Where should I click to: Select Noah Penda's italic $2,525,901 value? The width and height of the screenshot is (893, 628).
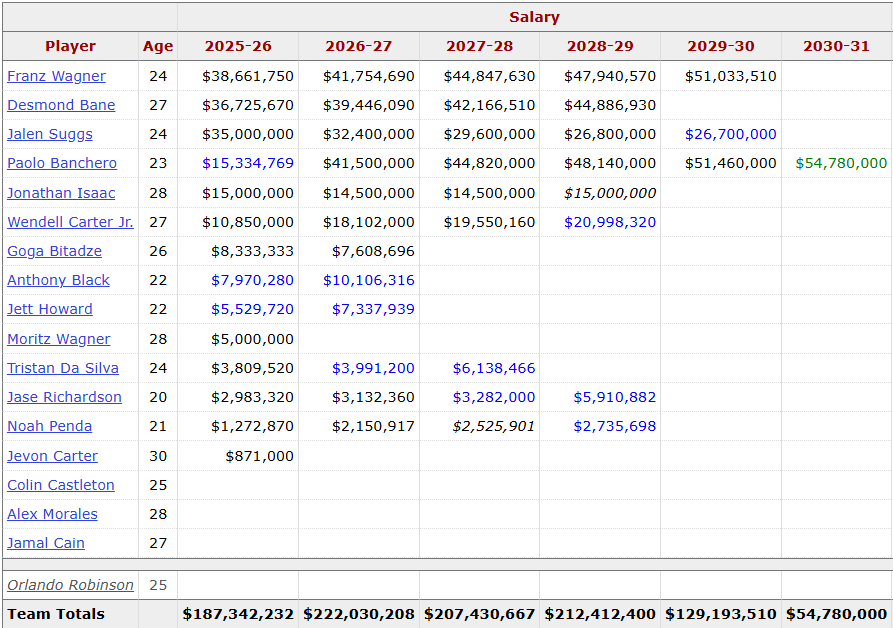click(x=493, y=426)
